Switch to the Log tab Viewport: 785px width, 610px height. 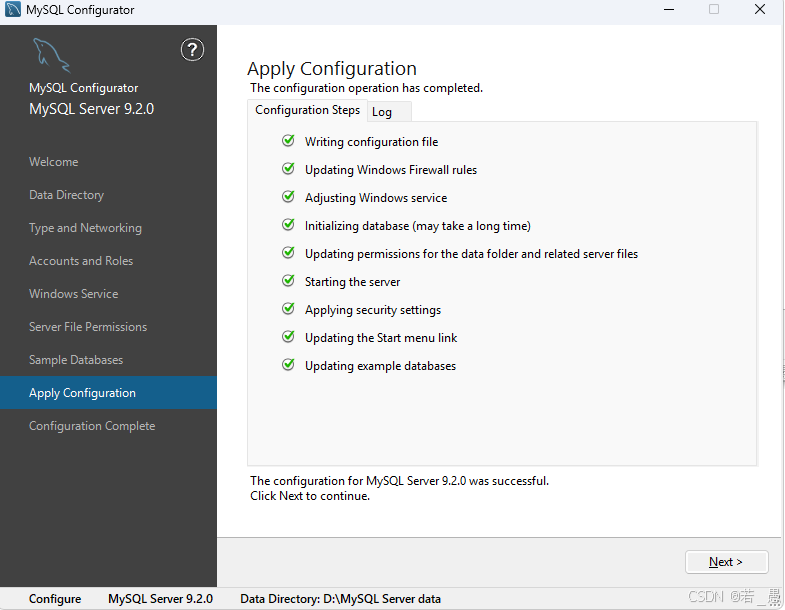[389, 112]
